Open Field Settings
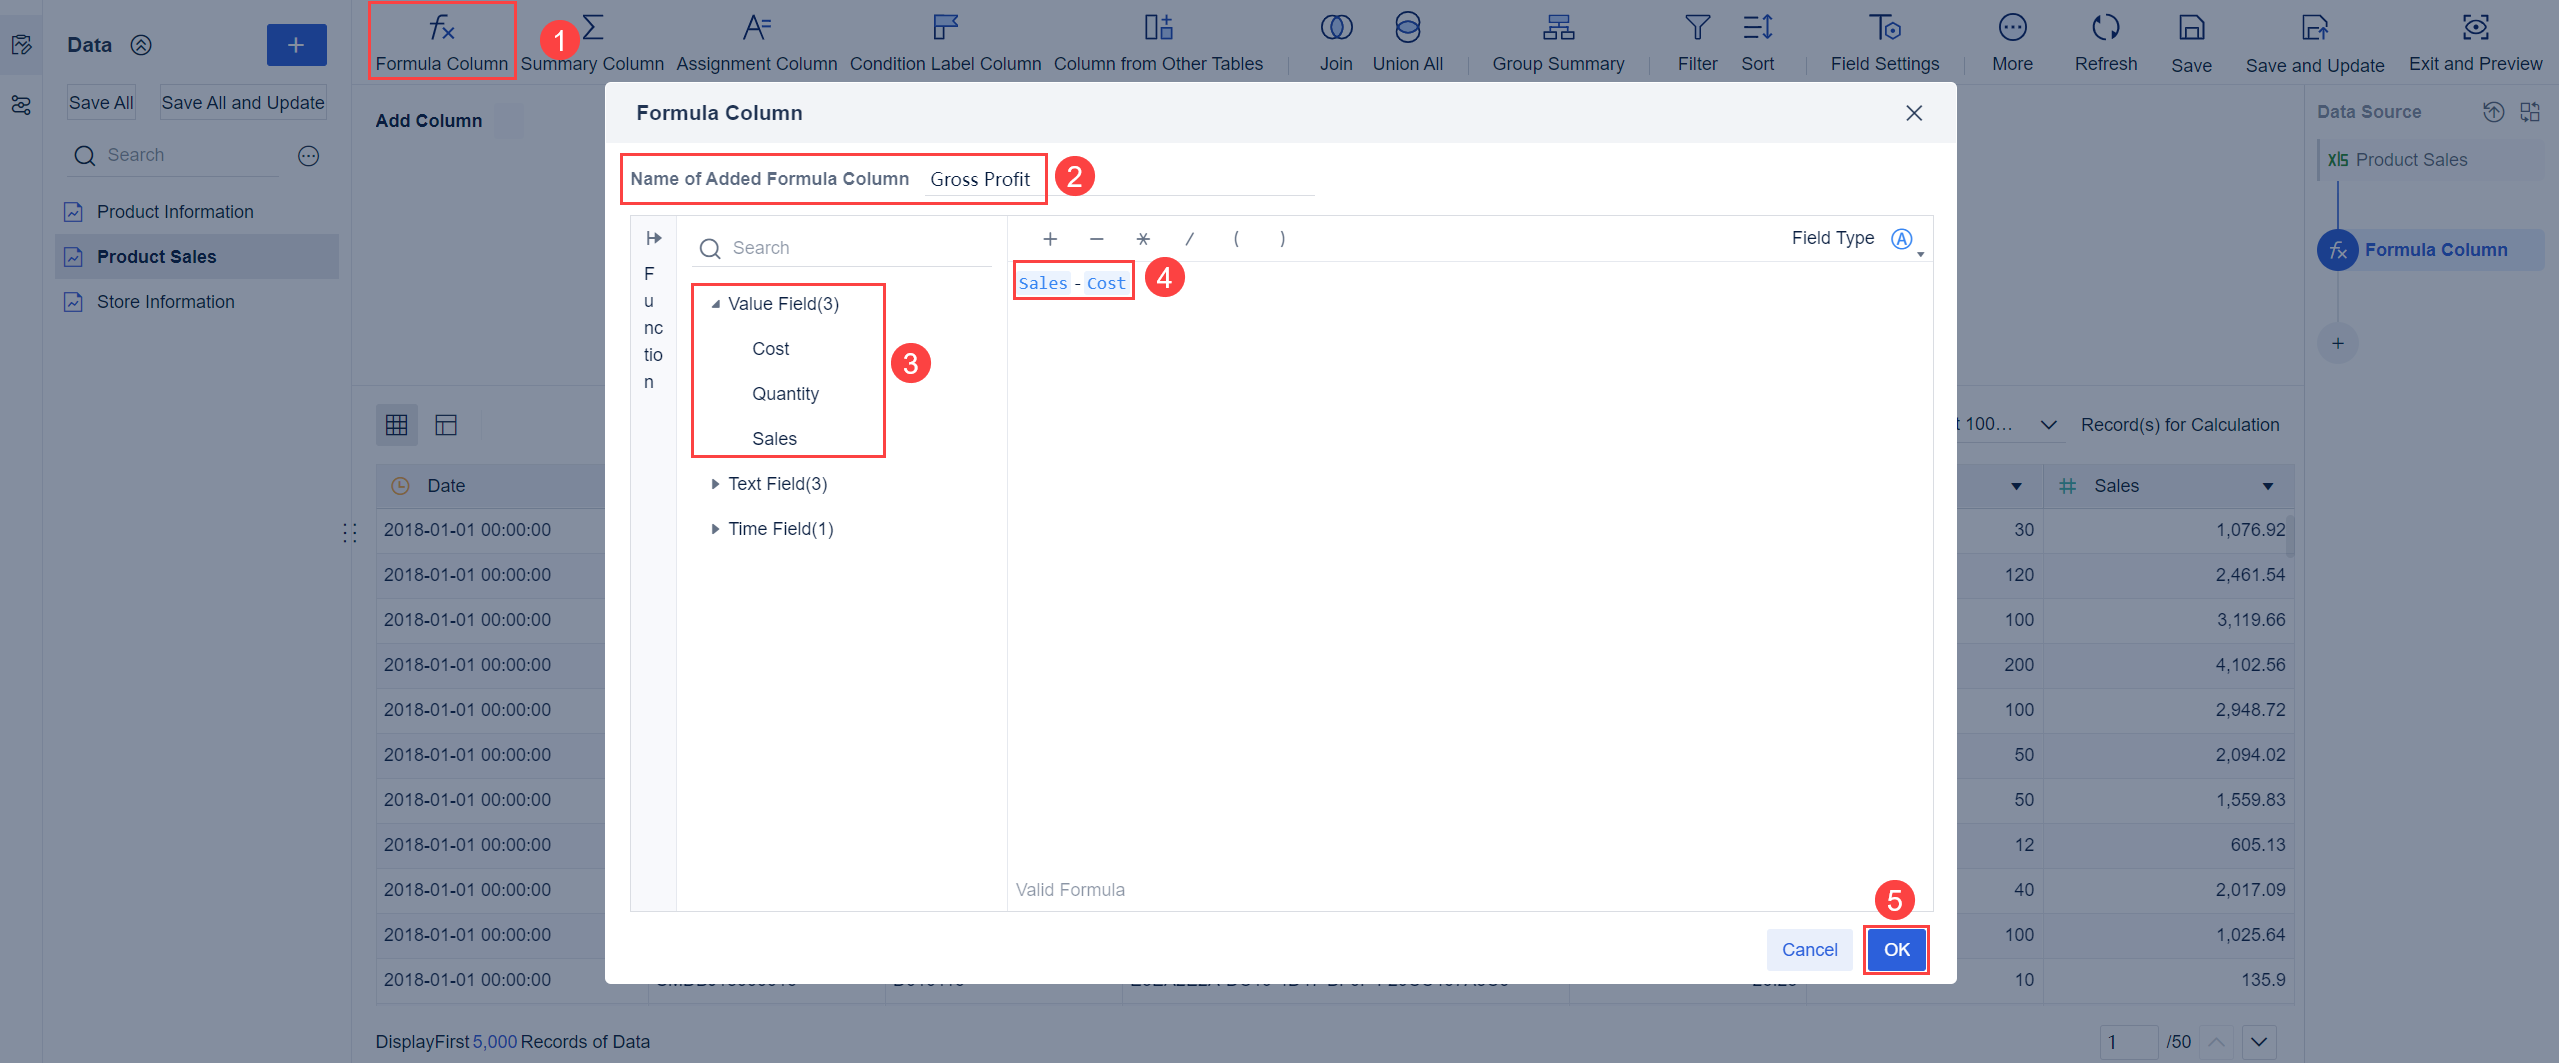 (x=1884, y=42)
